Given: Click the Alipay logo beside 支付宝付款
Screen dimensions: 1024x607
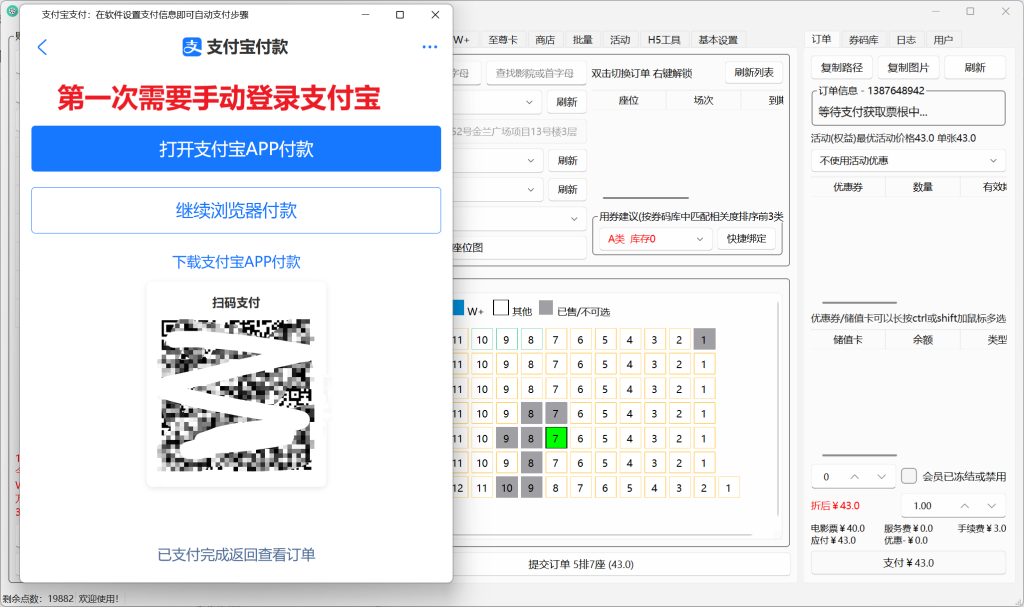Looking at the screenshot, I should pyautogui.click(x=191, y=47).
